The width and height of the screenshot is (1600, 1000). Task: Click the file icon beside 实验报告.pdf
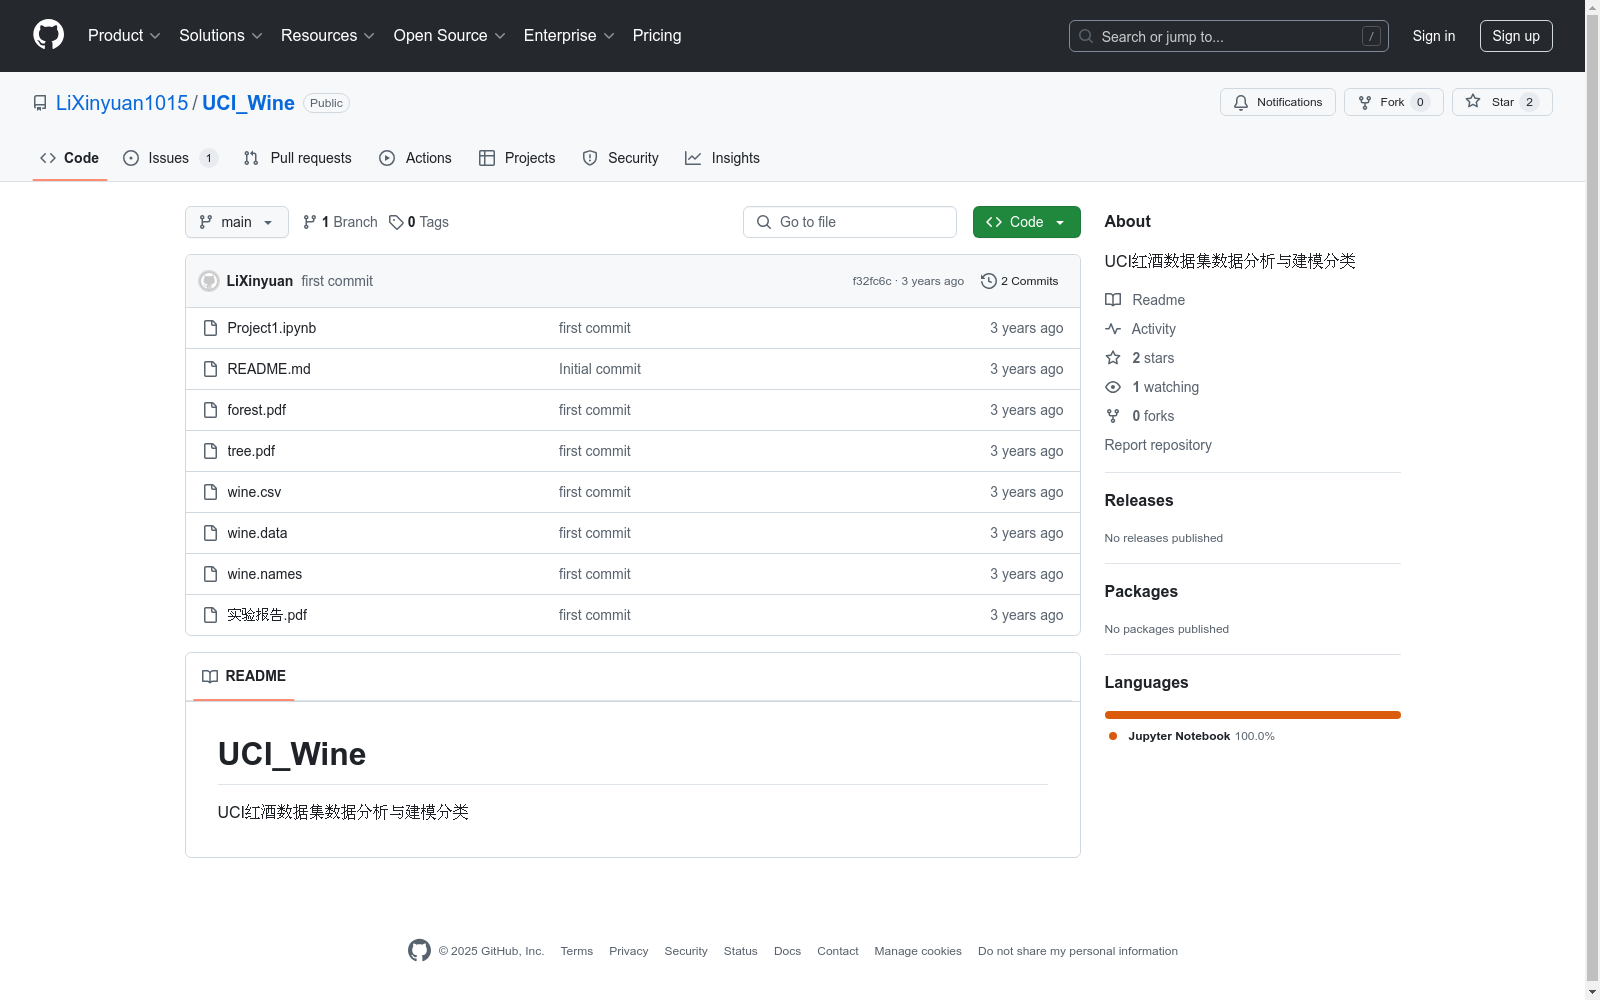tap(210, 615)
